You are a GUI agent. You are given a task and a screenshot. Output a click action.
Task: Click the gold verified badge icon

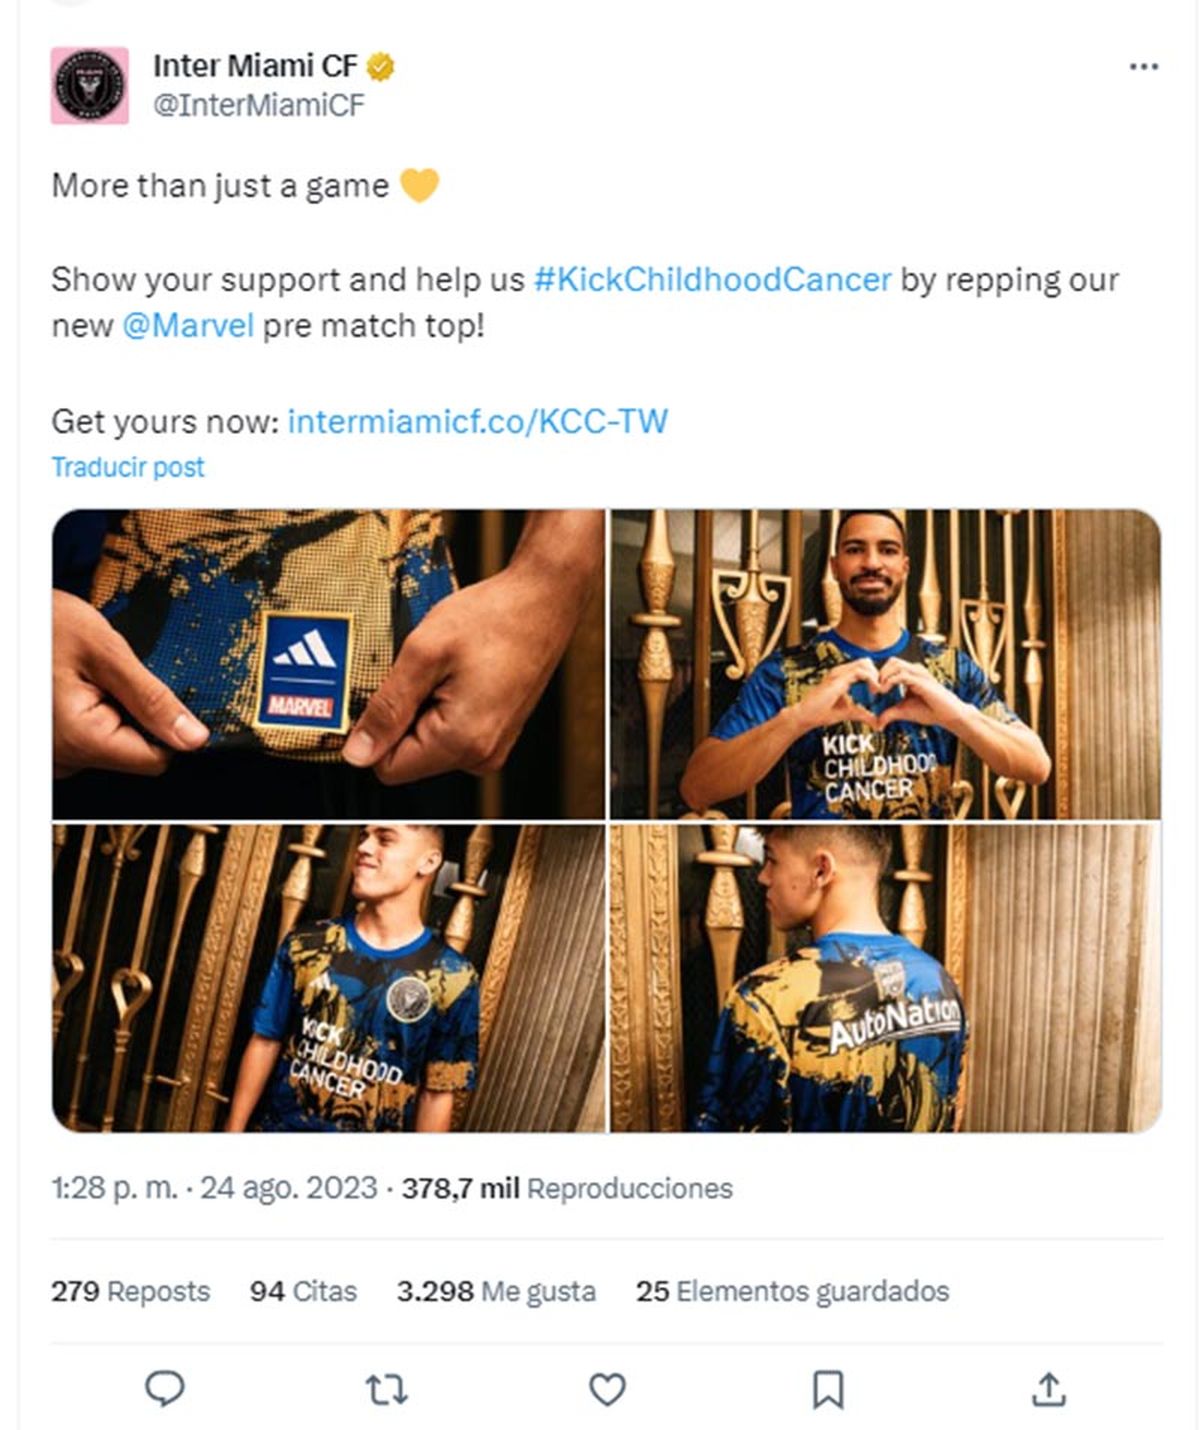(x=381, y=67)
